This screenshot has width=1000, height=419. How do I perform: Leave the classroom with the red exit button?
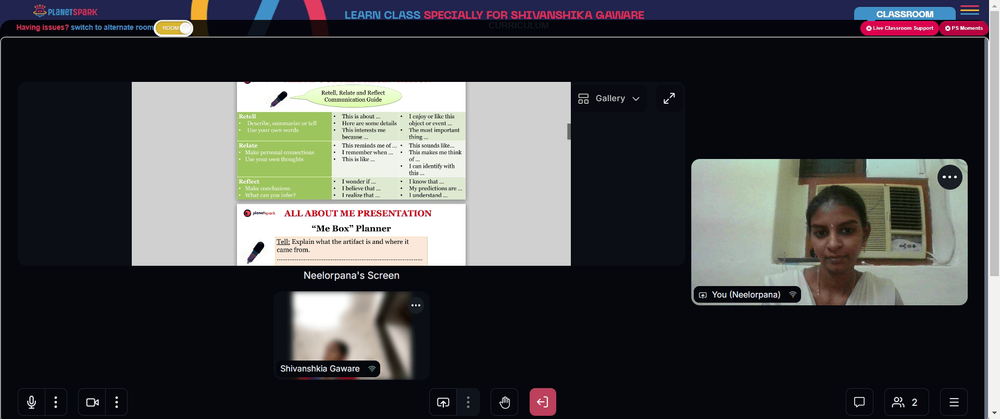(x=543, y=402)
